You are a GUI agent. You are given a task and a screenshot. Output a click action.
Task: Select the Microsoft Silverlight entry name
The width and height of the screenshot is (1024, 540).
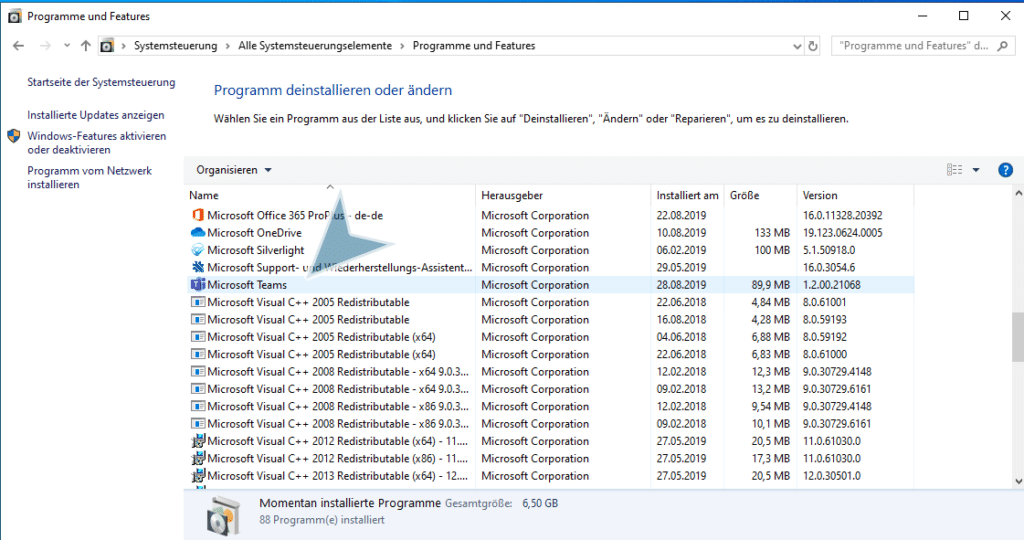[256, 250]
